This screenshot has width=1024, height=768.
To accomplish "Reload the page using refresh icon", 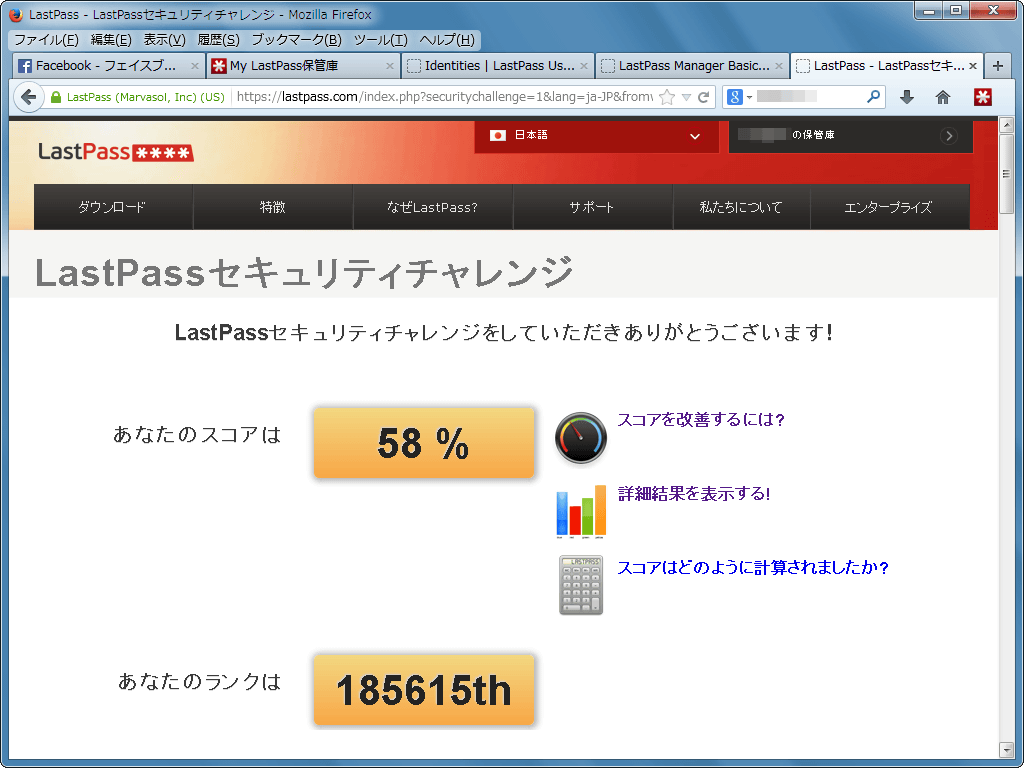I will click(703, 97).
